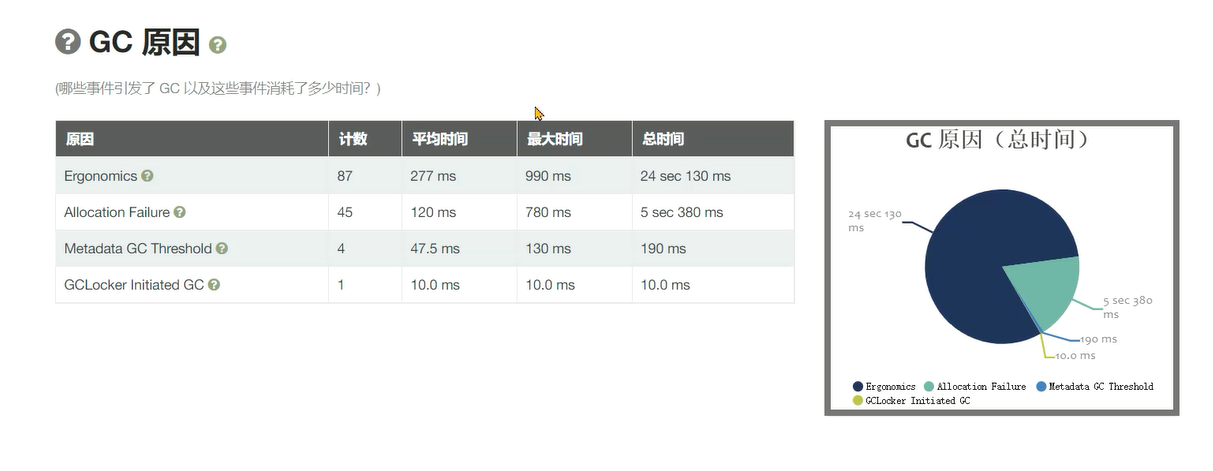
Task: Click the help icon next to Allocation Failure
Action: pos(180,212)
